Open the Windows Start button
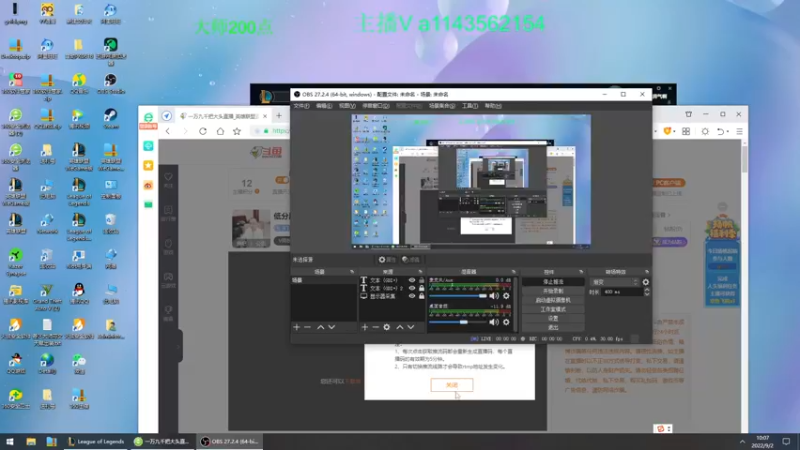The width and height of the screenshot is (800, 450). [10, 441]
